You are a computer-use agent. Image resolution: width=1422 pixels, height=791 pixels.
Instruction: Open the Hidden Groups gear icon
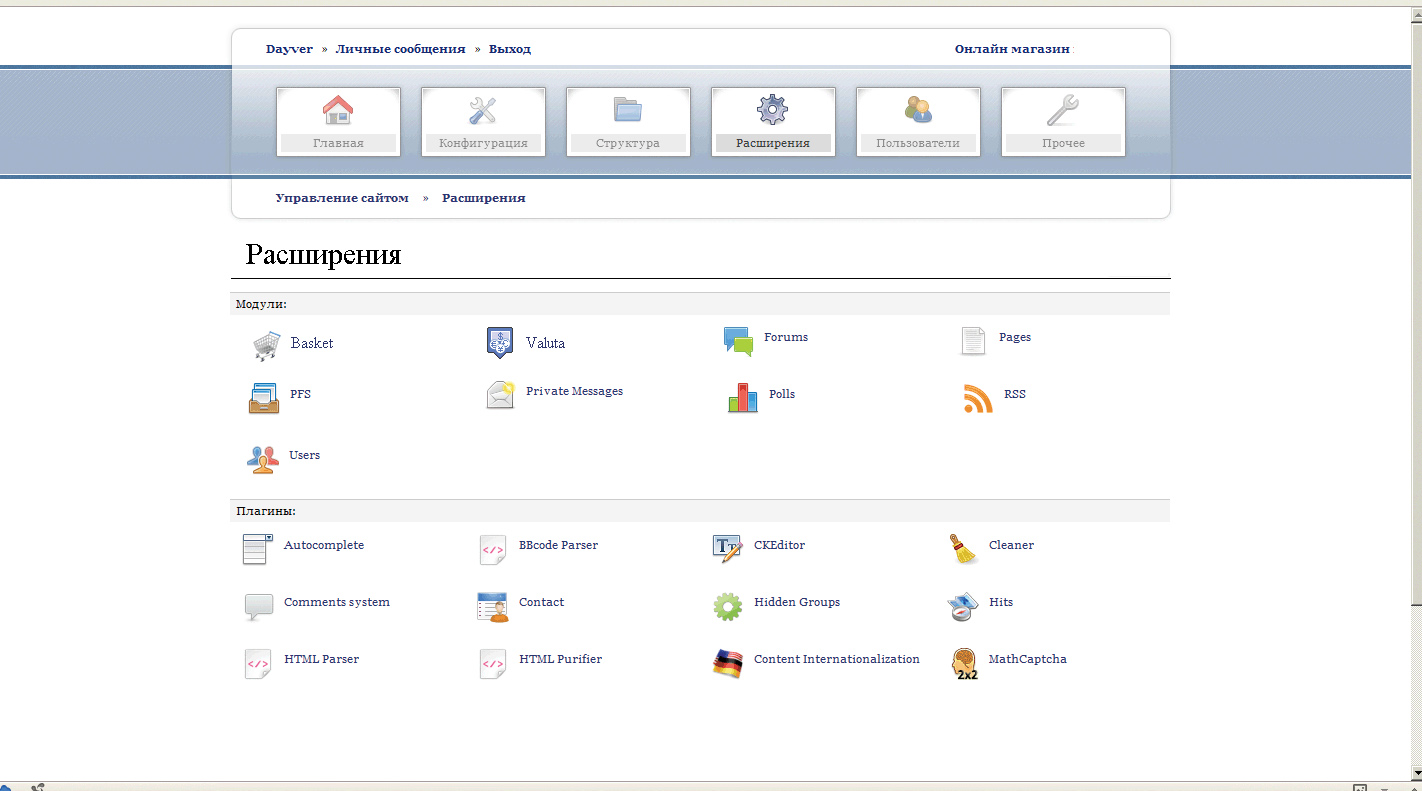[728, 606]
